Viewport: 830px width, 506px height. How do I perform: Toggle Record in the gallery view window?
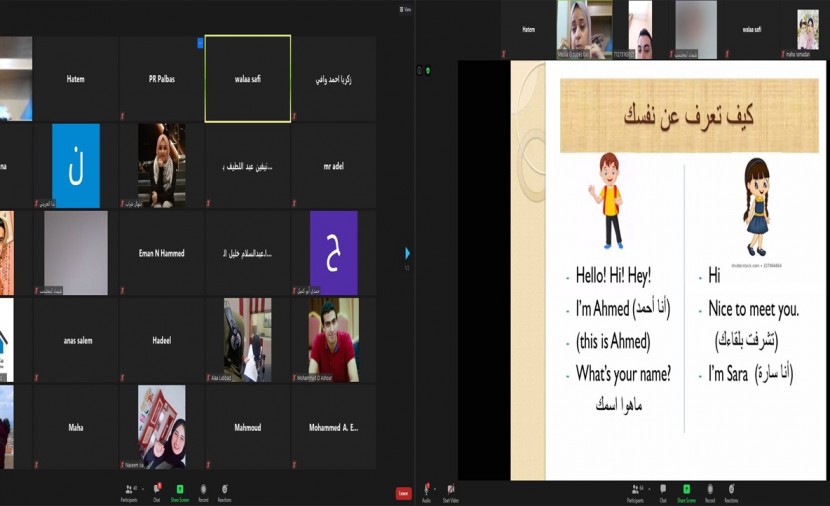pos(203,490)
